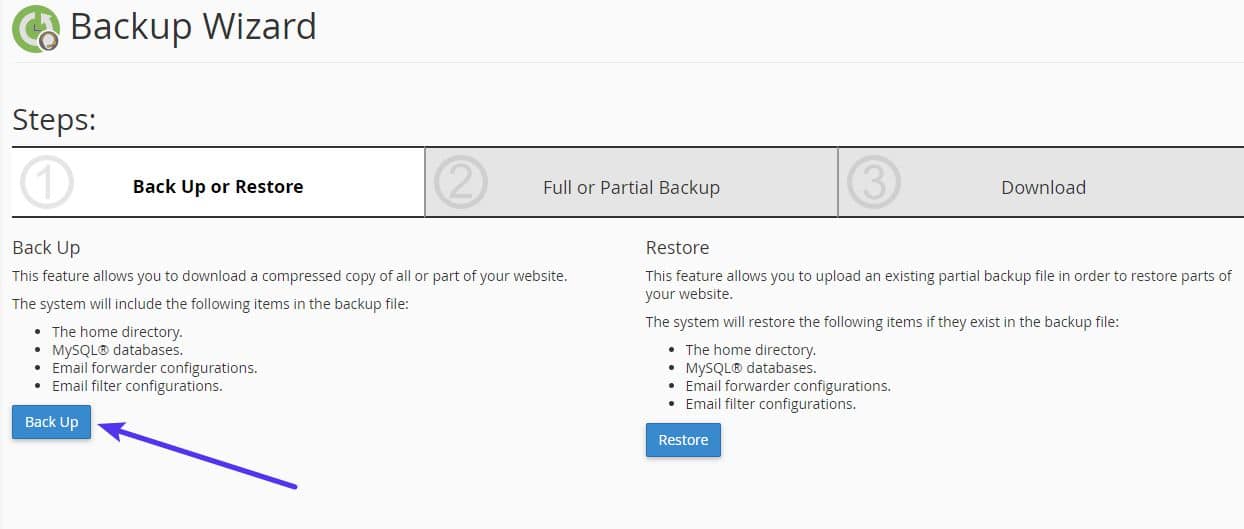The height and width of the screenshot is (529, 1244).
Task: Click the purple arrow pointing at Back Up
Action: (x=200, y=455)
